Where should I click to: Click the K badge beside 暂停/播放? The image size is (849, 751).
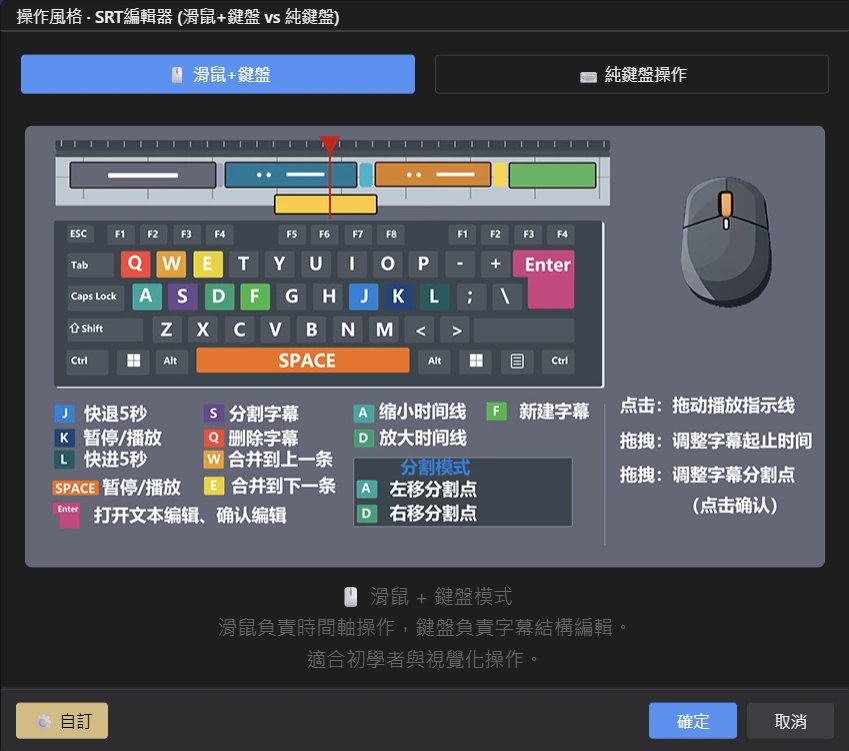[64, 437]
